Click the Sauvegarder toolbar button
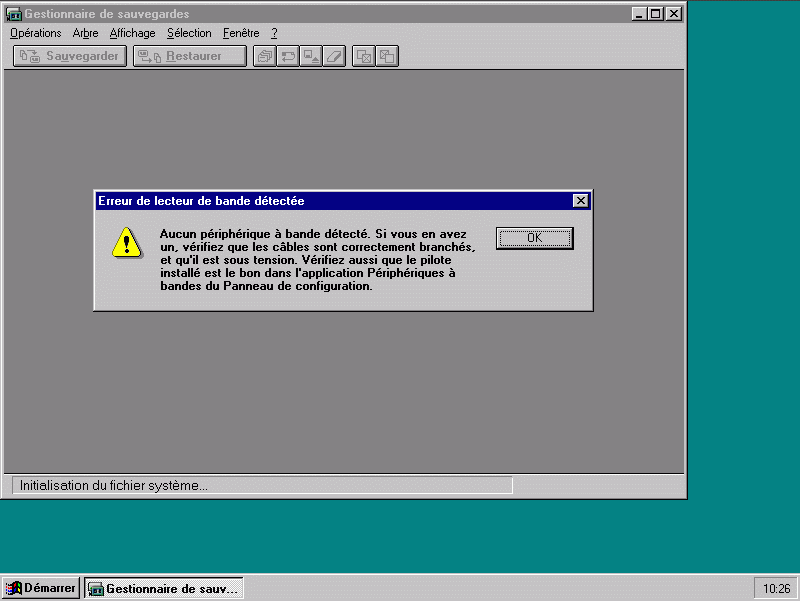The height and width of the screenshot is (601, 800). tap(70, 56)
